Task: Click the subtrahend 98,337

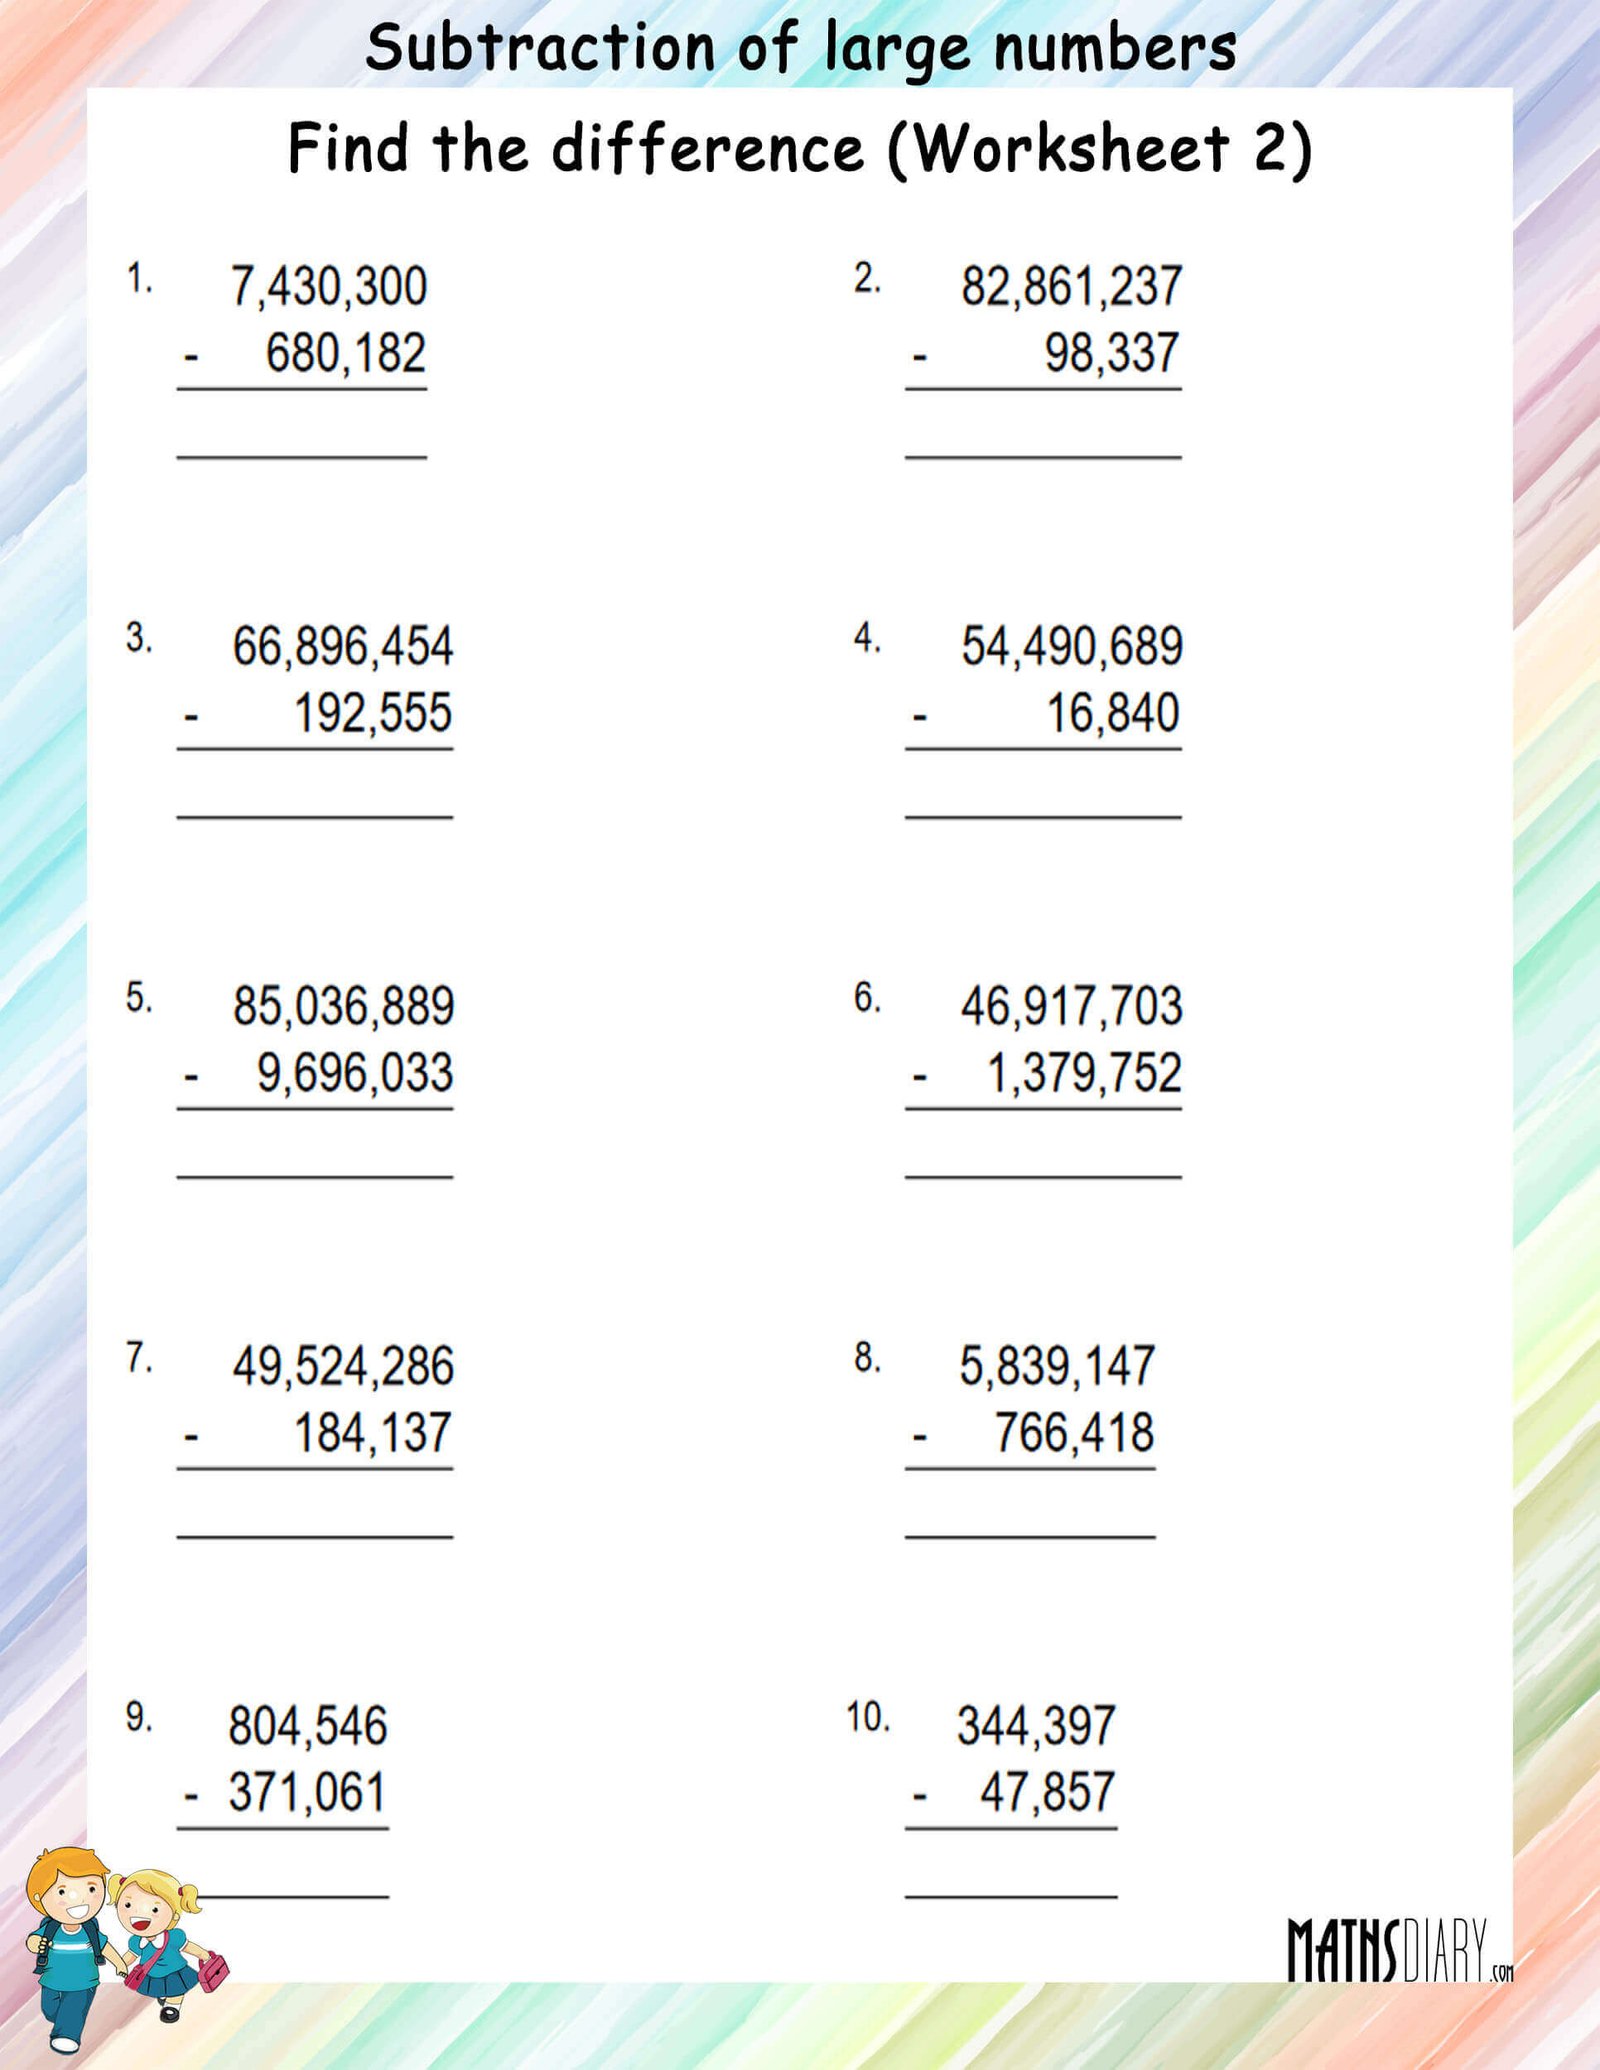Action: 1112,353
